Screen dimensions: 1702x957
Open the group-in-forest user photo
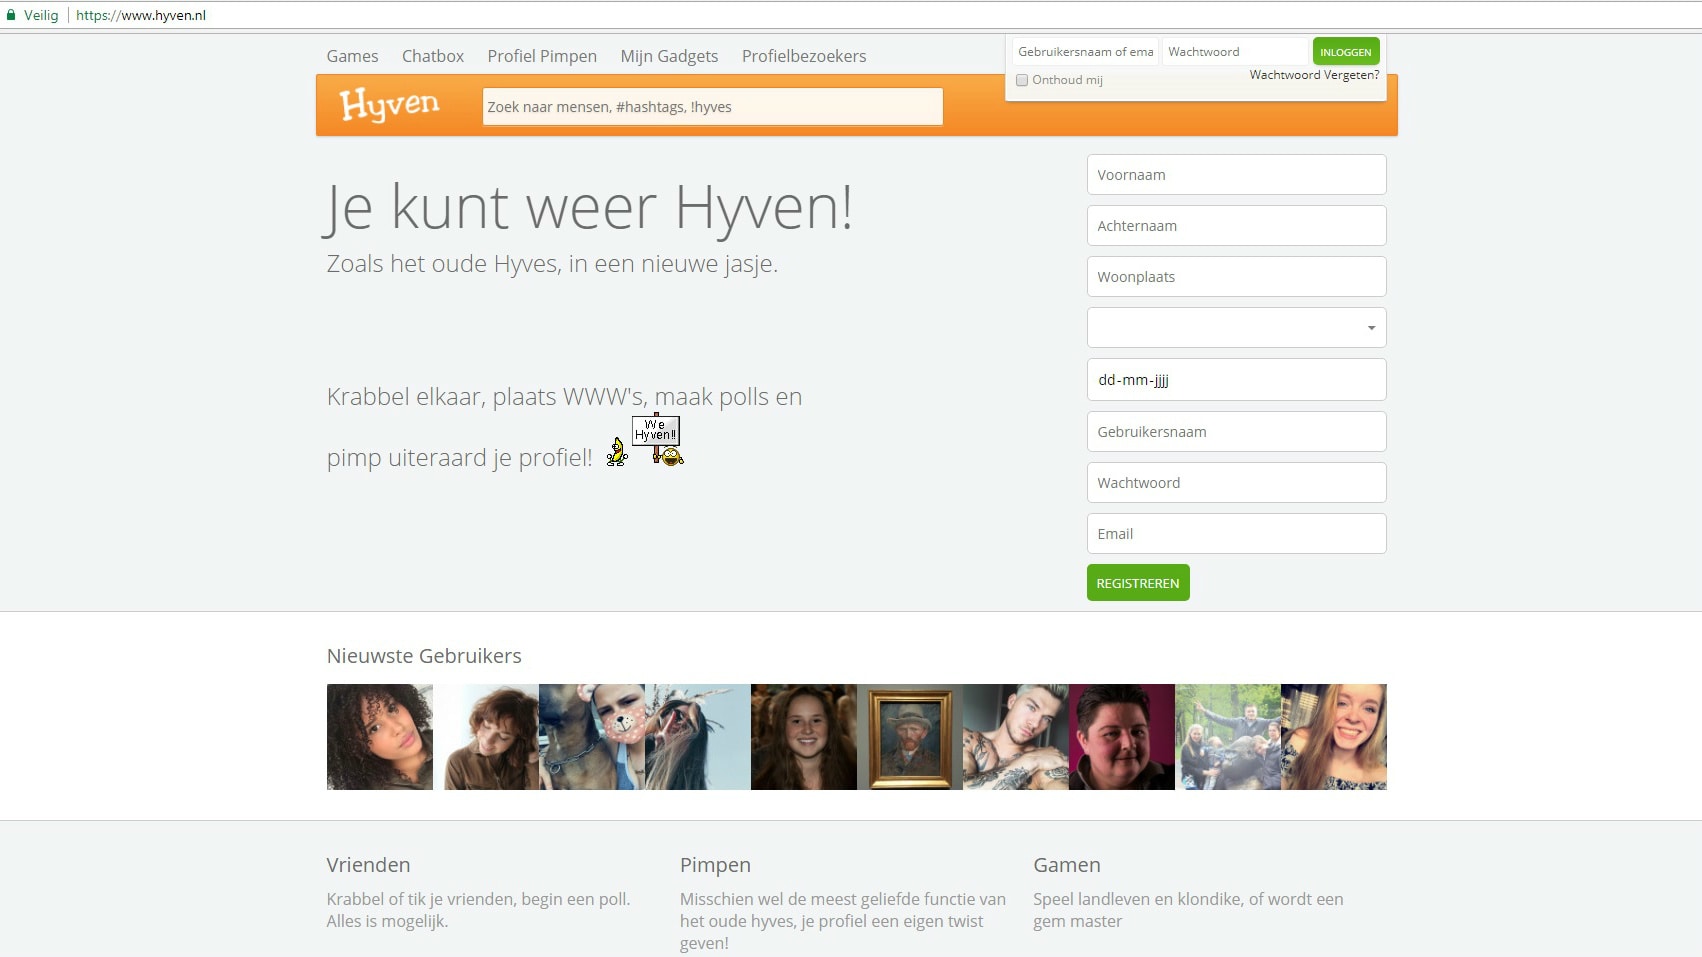coord(1228,737)
